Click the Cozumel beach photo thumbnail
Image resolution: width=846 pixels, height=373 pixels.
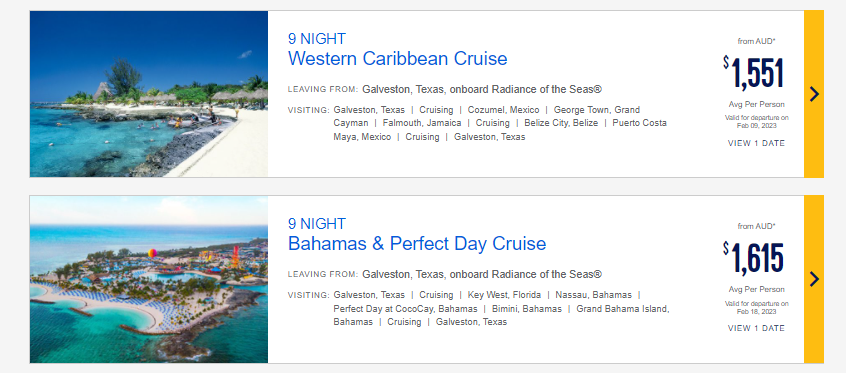coord(149,94)
